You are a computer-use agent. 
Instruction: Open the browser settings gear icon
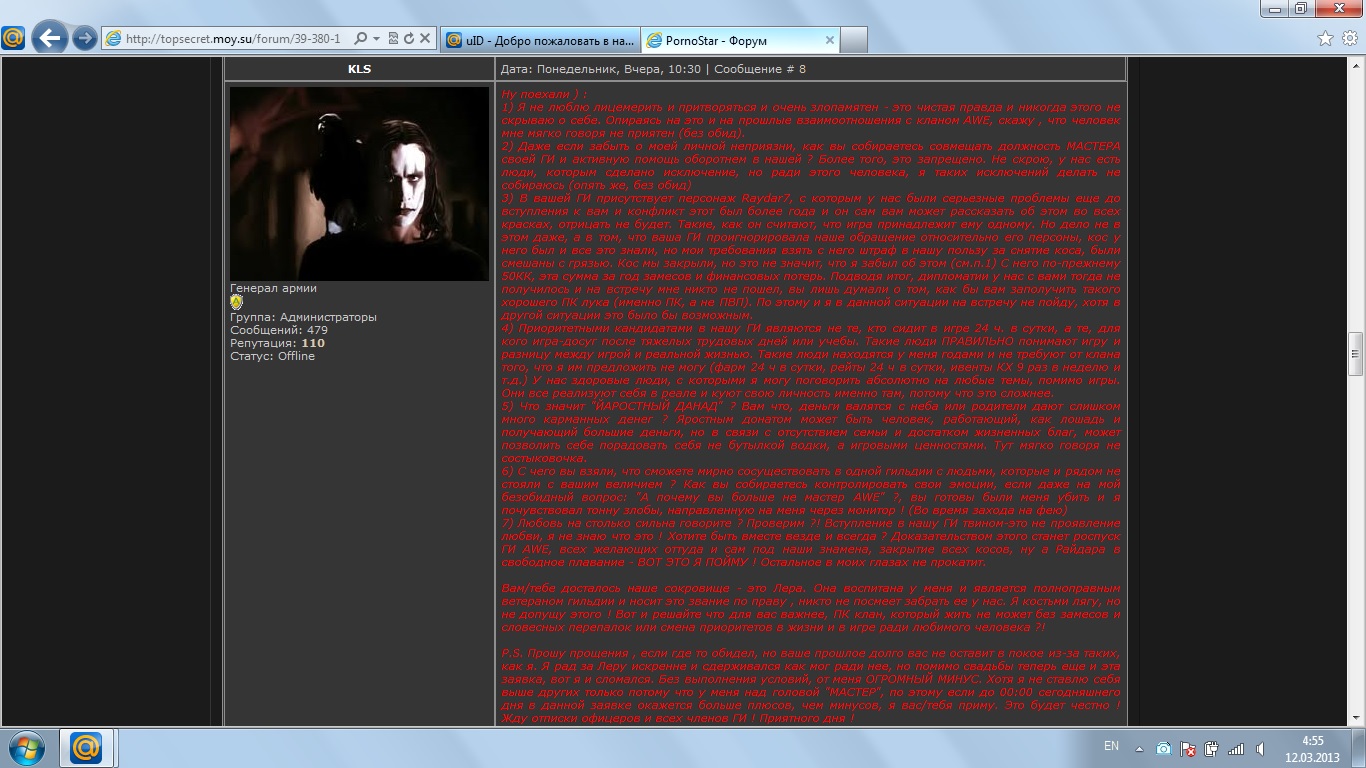1349,39
